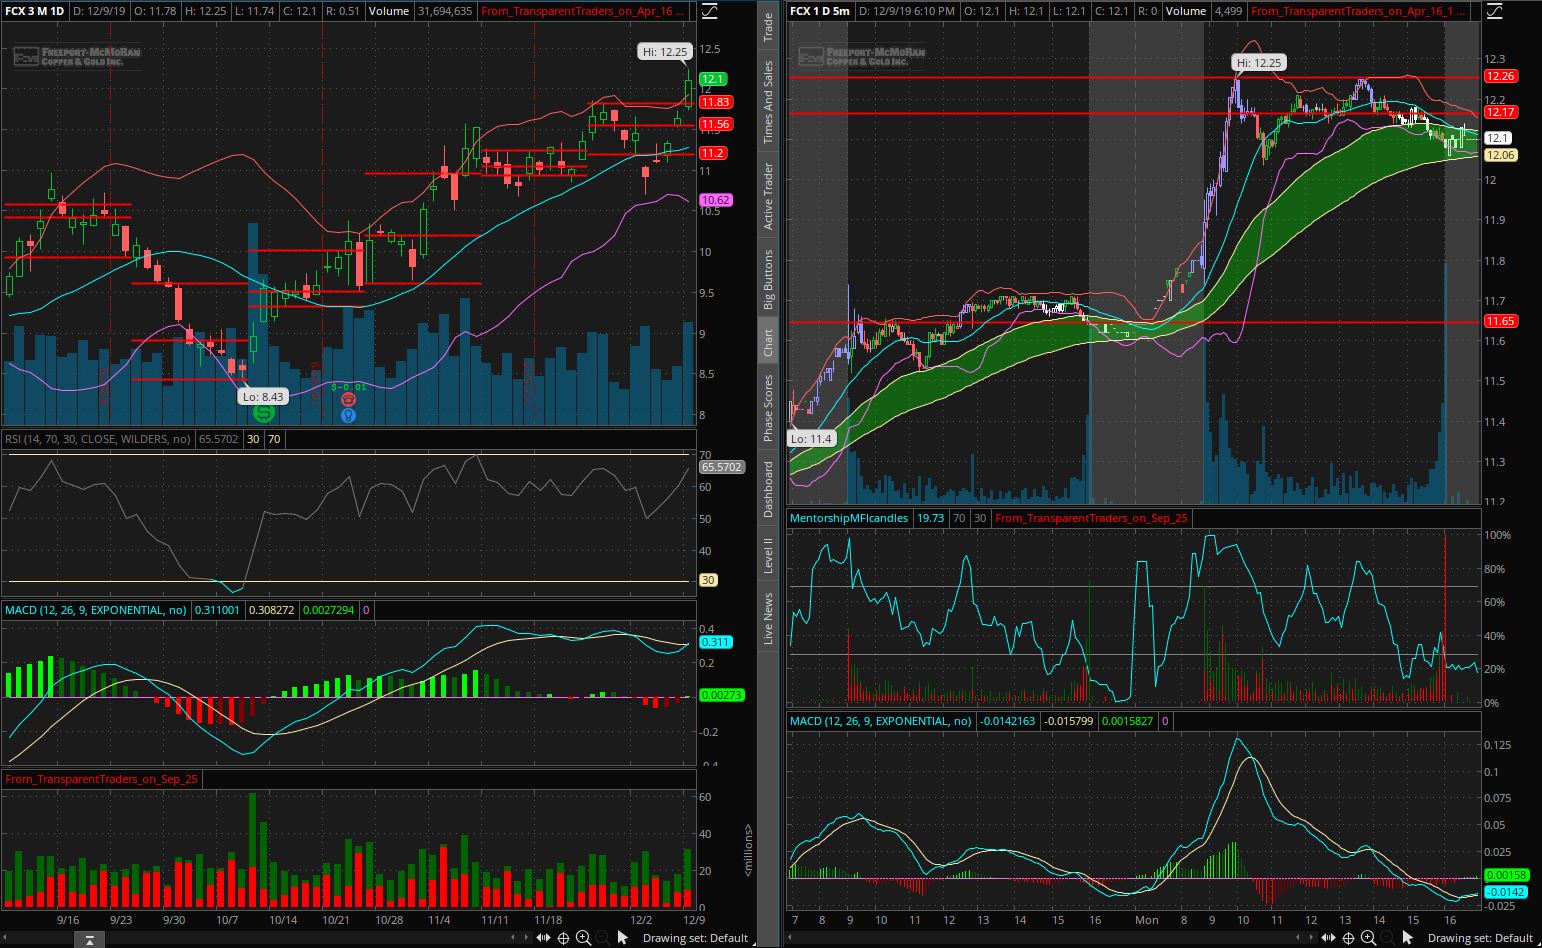Screen dimensions: 1542x948
Task: Click the left chart's expansion arrows icon
Action: [543, 937]
